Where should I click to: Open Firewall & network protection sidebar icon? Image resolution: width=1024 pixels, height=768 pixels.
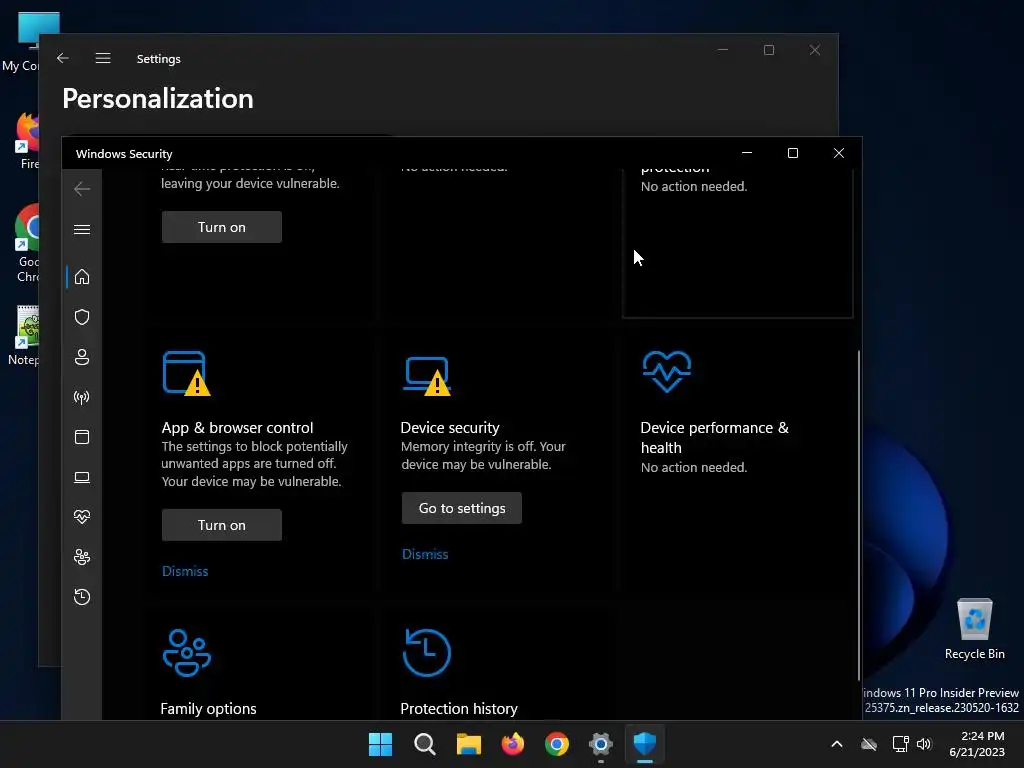point(82,397)
